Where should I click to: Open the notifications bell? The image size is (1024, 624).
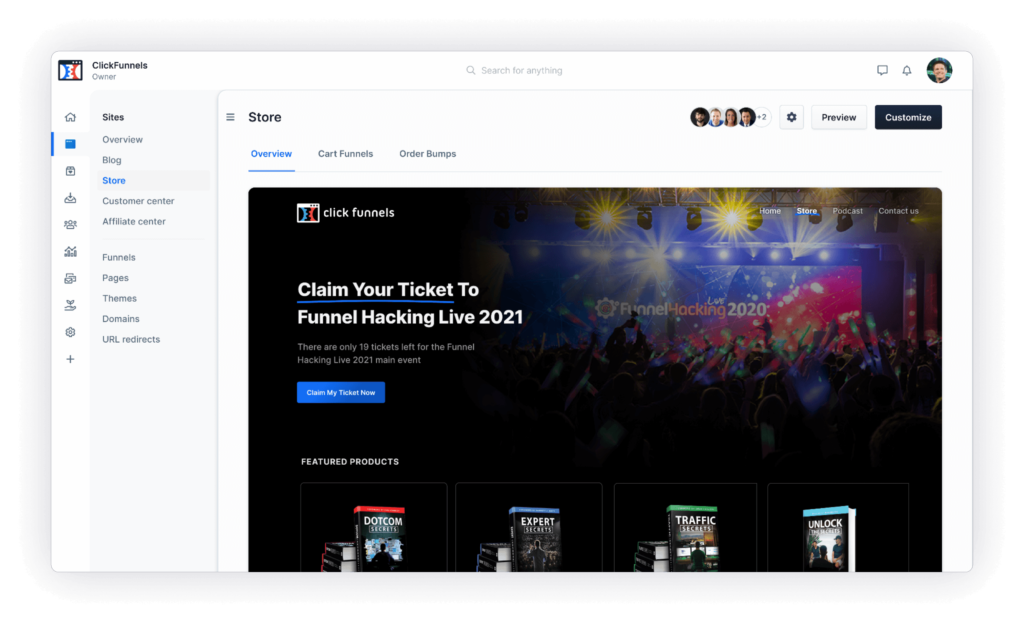[907, 70]
